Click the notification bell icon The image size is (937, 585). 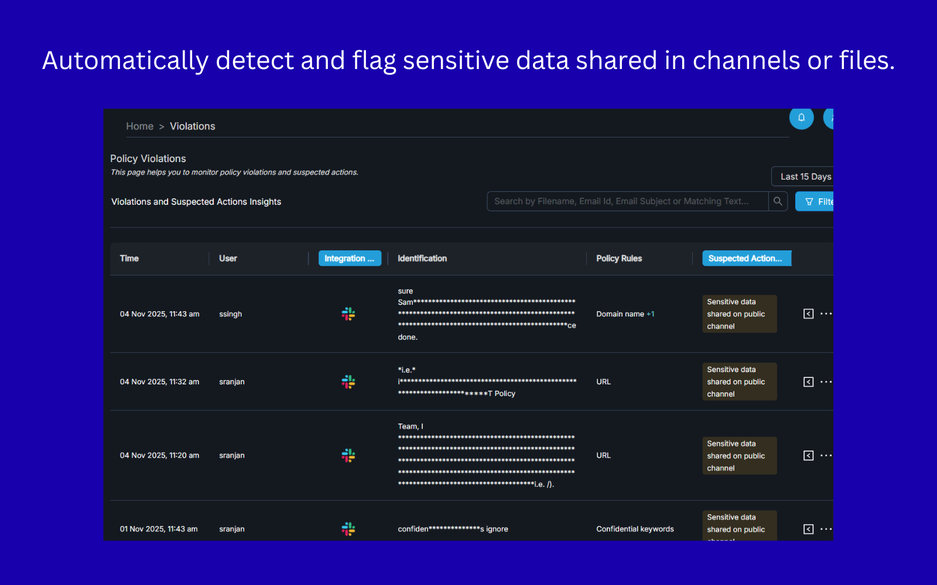click(801, 118)
